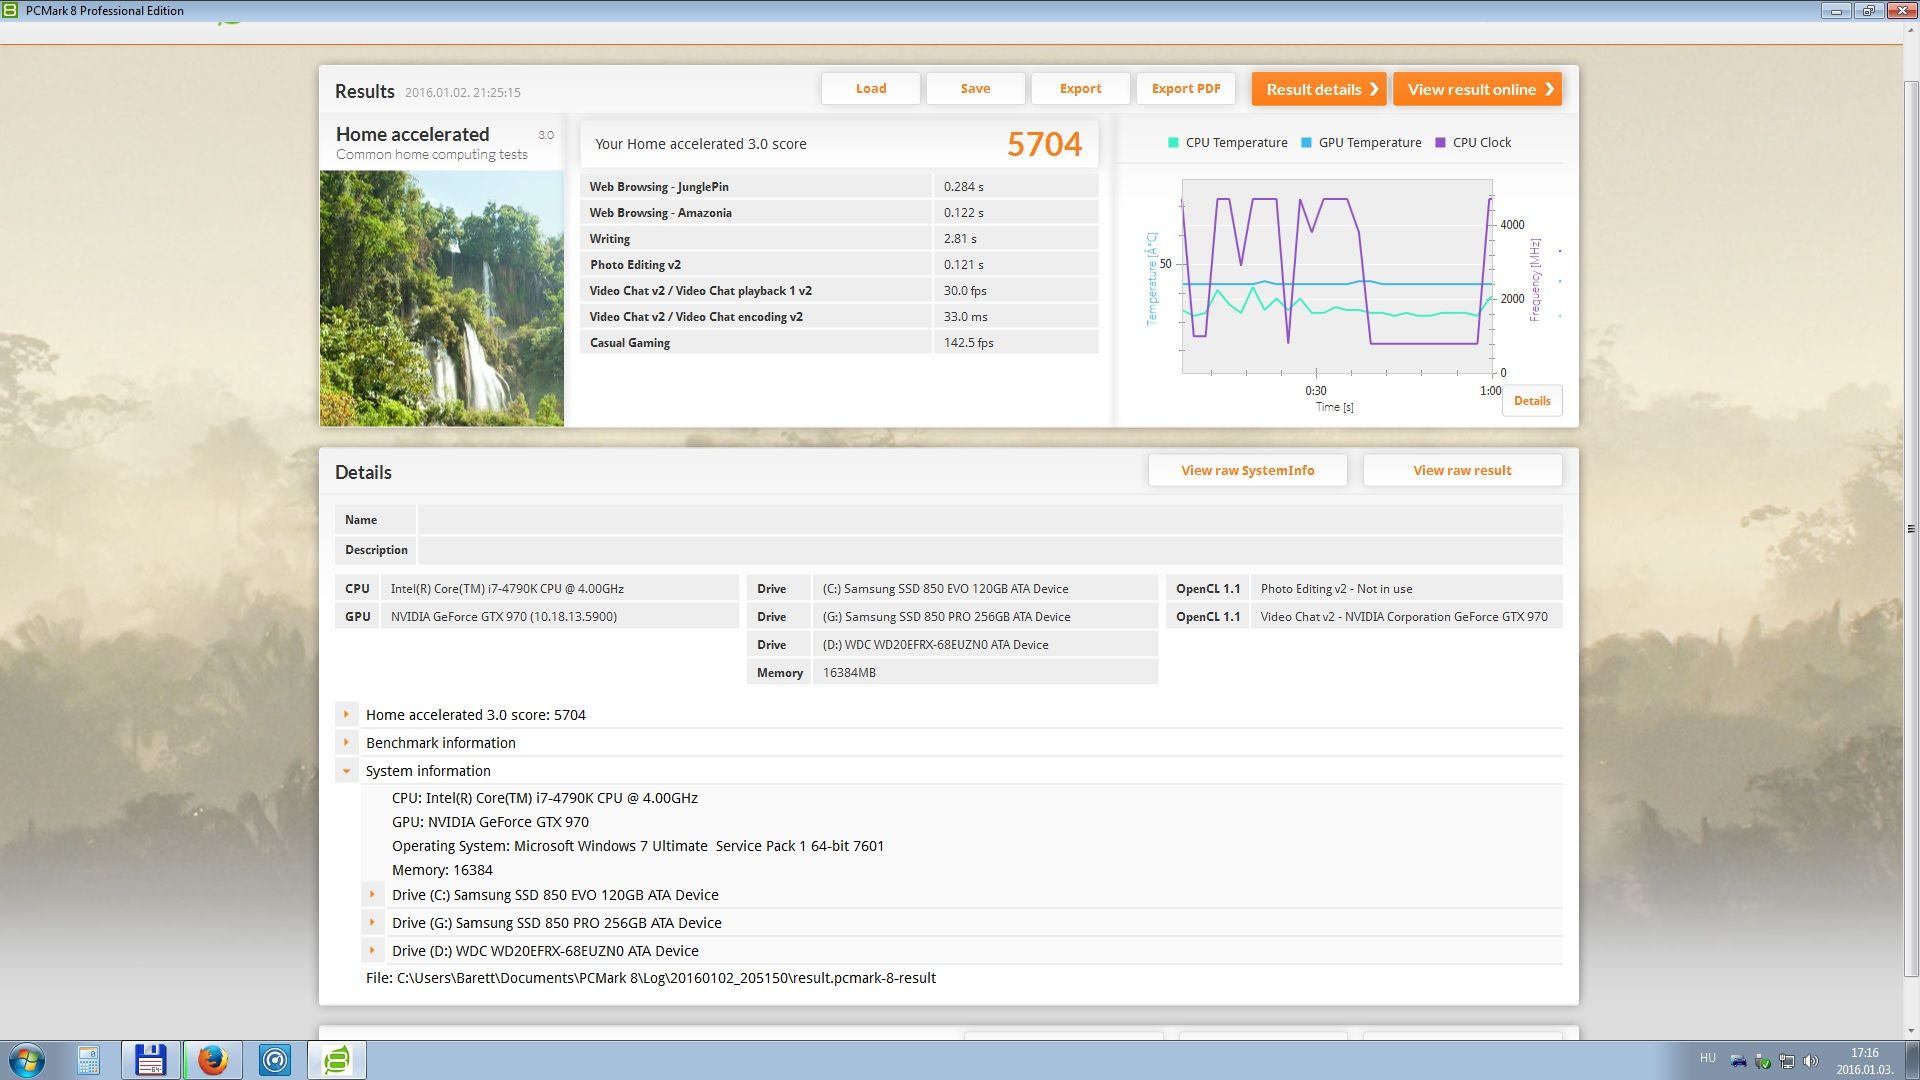1920x1080 pixels.
Task: Select the Web Browsing - Amazonia row
Action: click(839, 212)
